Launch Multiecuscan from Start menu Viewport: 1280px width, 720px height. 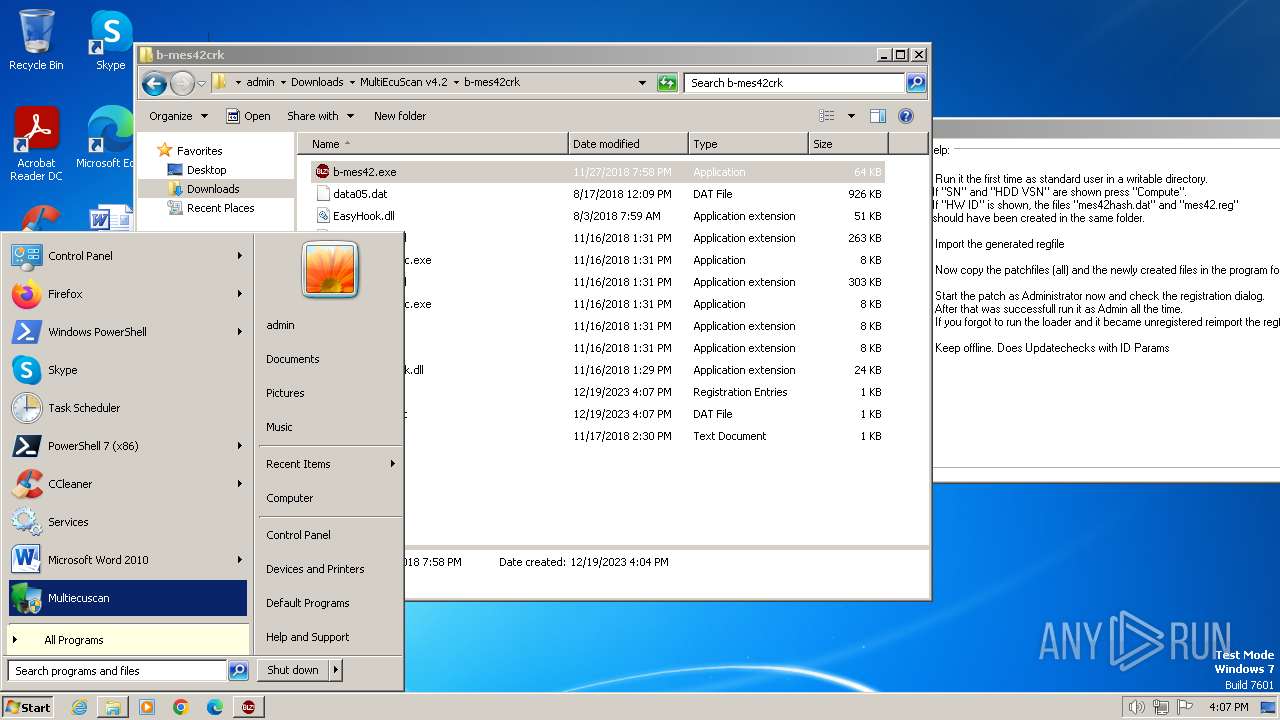point(127,598)
